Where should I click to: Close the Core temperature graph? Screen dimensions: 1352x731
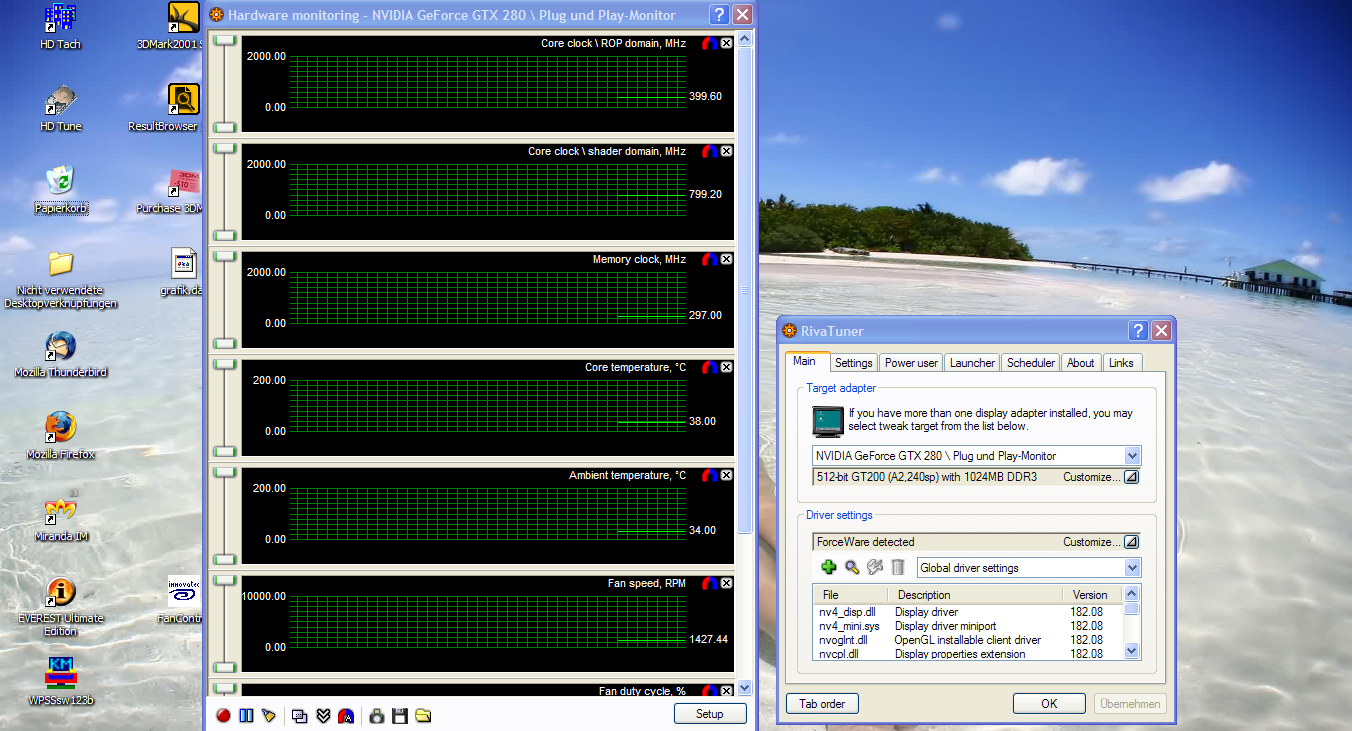pyautogui.click(x=727, y=367)
